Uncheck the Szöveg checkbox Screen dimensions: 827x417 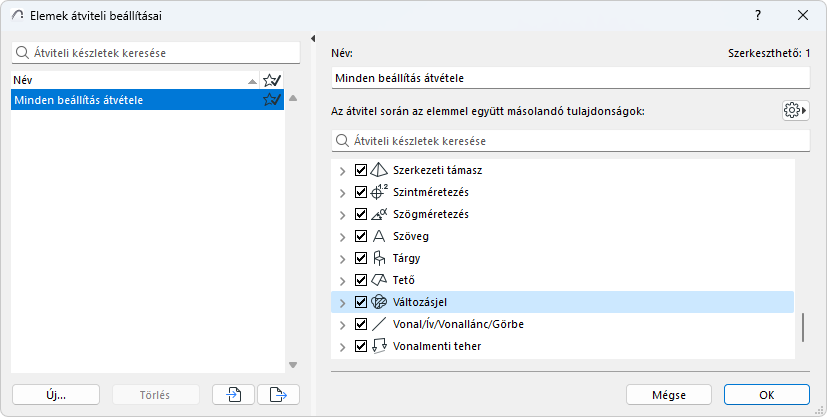pyautogui.click(x=361, y=236)
